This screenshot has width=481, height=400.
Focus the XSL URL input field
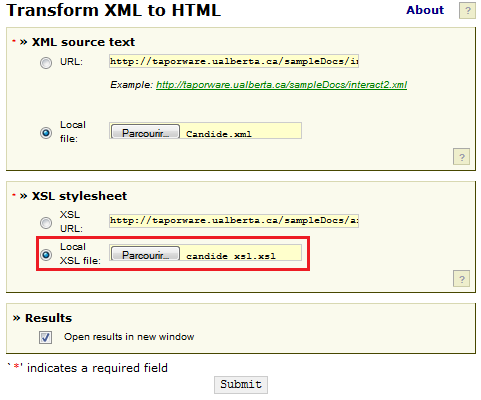click(234, 221)
